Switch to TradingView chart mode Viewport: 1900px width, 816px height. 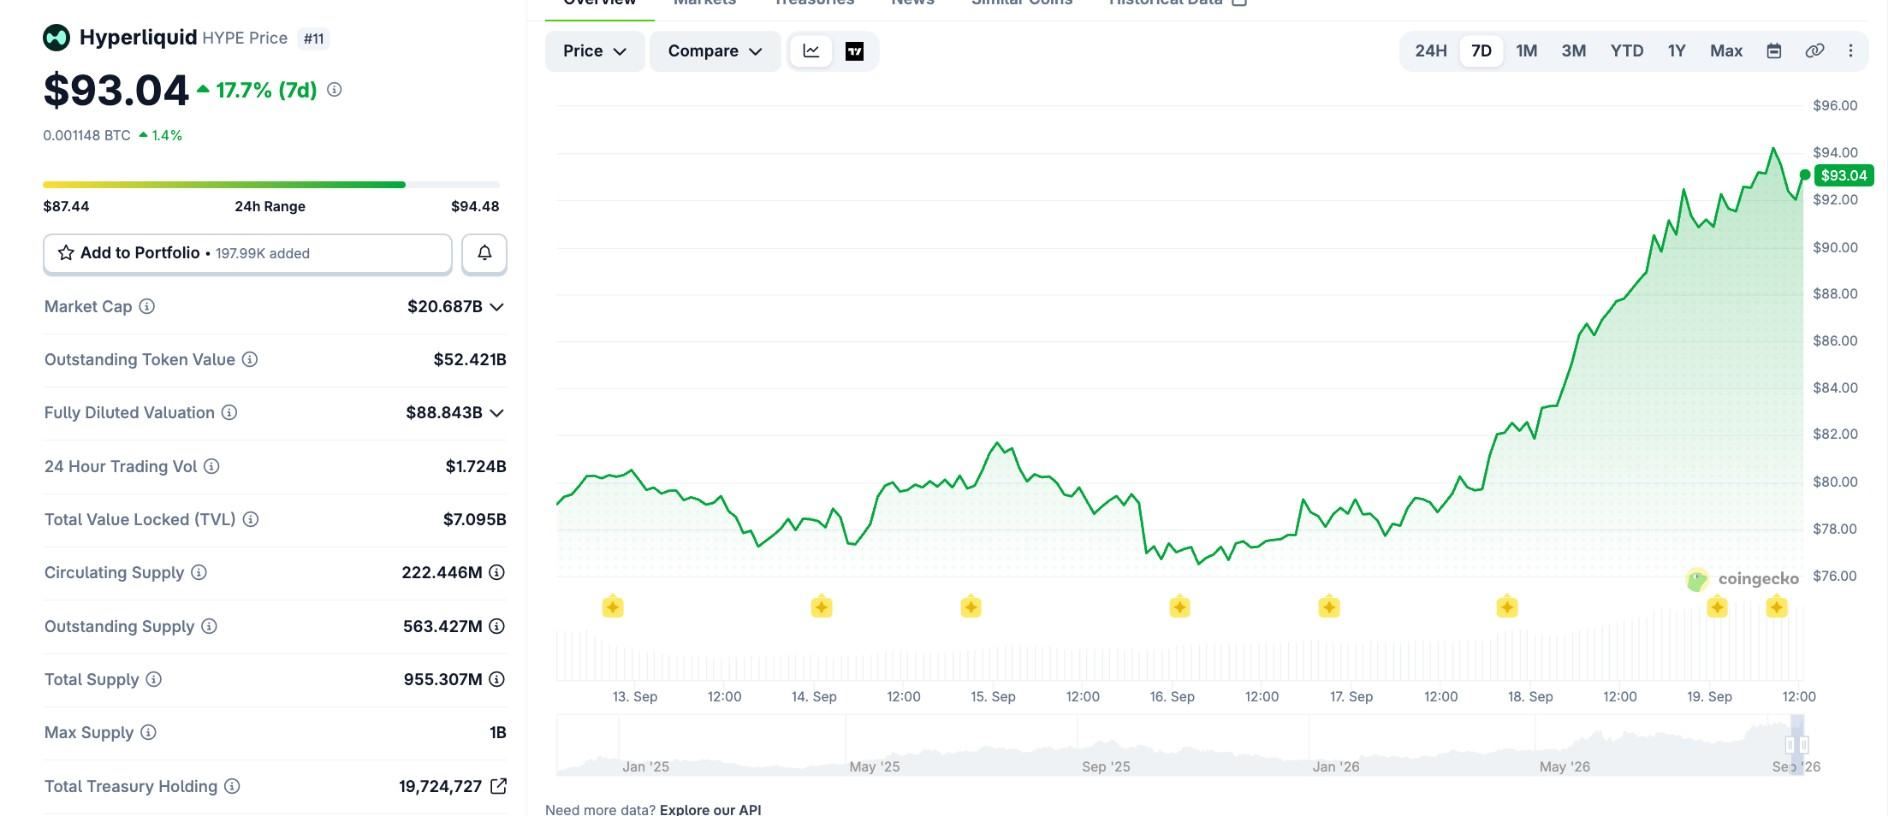(855, 51)
